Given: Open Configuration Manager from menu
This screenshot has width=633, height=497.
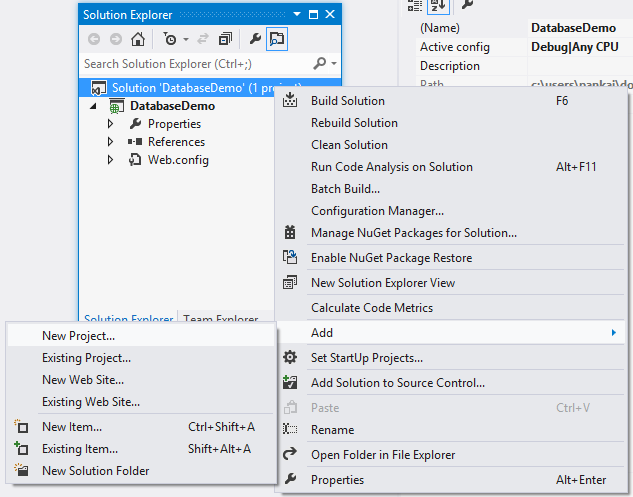Looking at the screenshot, I should (451, 211).
